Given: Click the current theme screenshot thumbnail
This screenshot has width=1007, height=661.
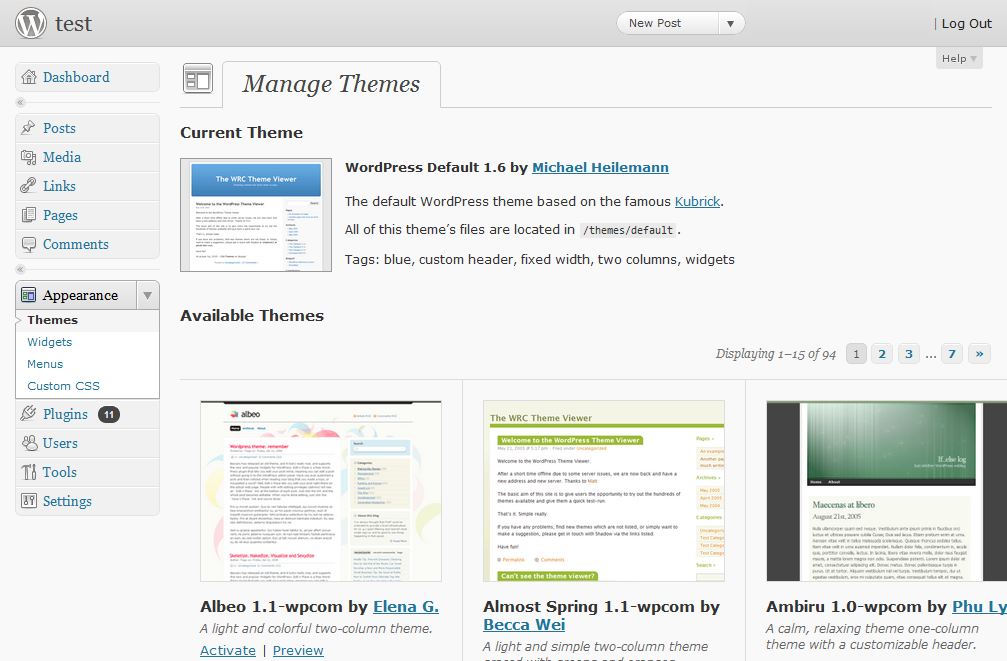Looking at the screenshot, I should (x=256, y=215).
